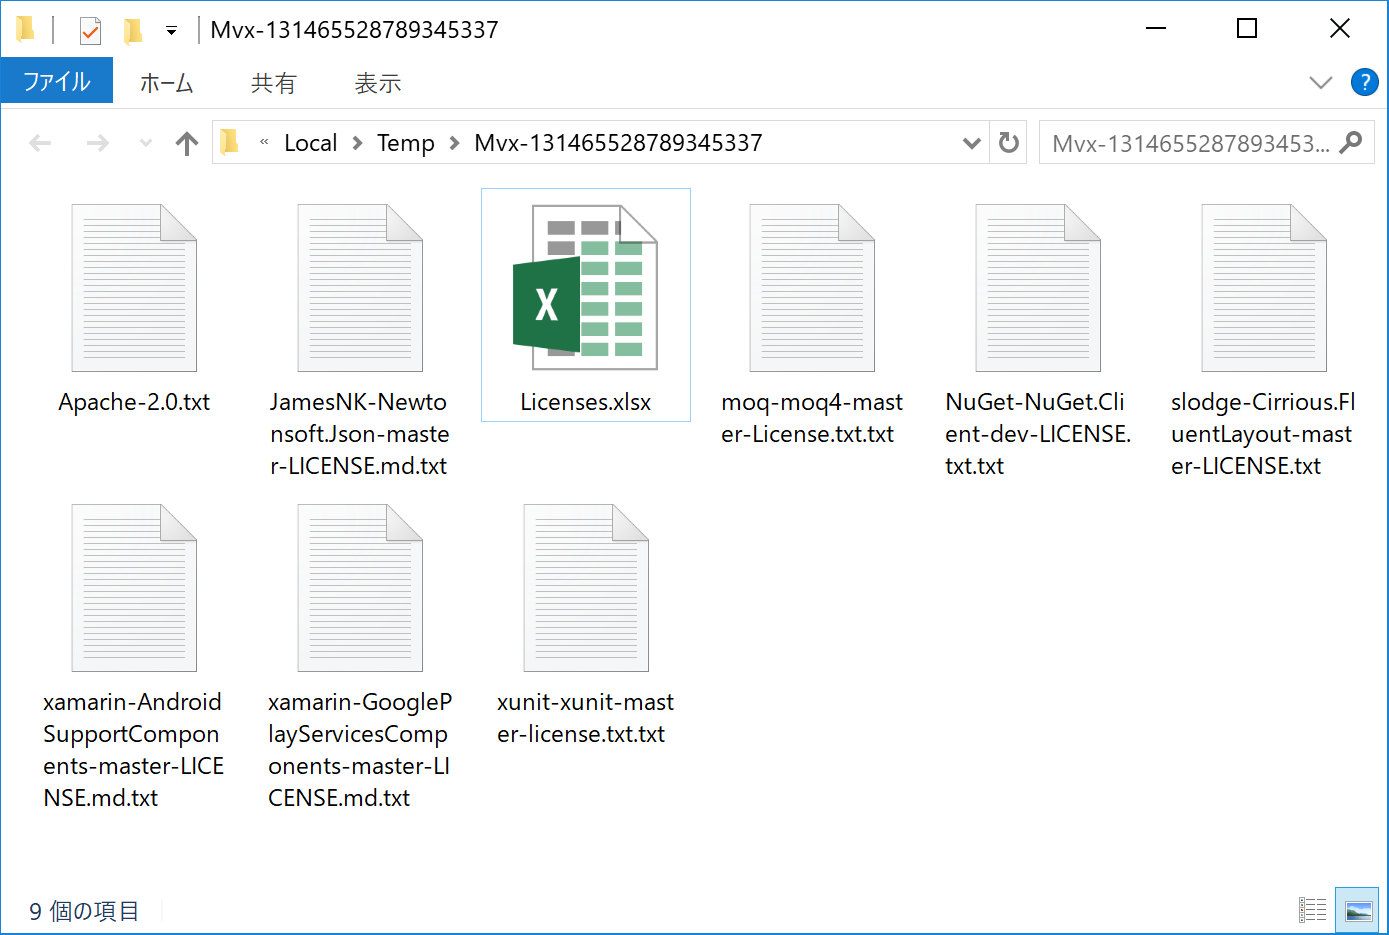Switch to the 表示 tab
The image size is (1389, 935).
pyautogui.click(x=377, y=82)
